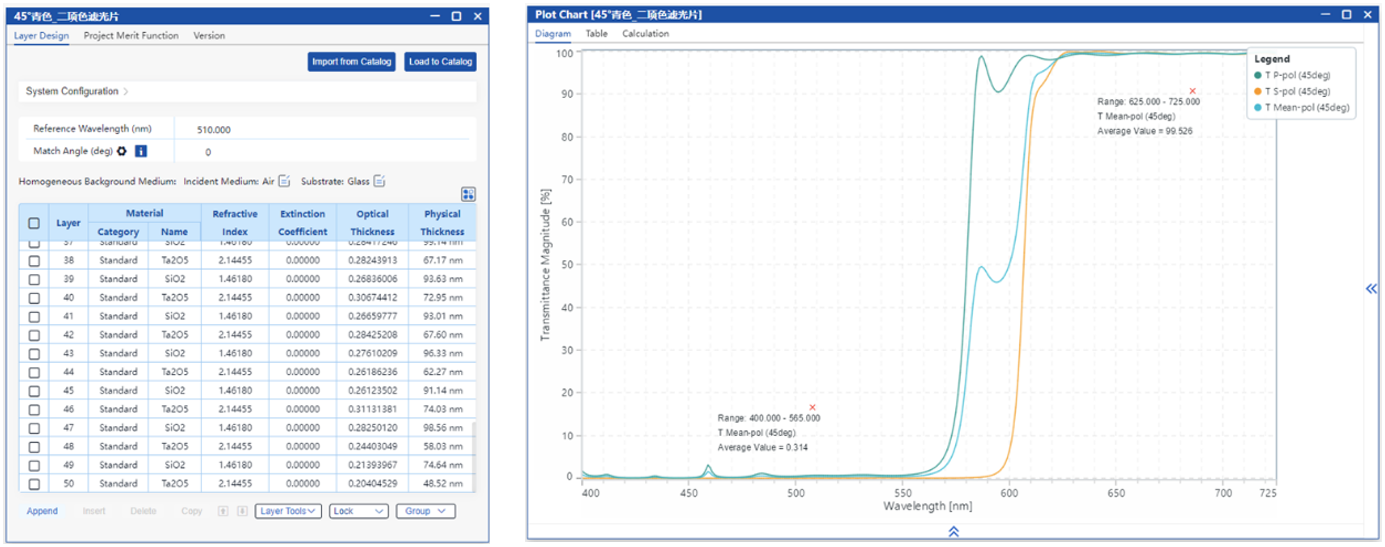Collapse chart side panel with double left chevron
The height and width of the screenshot is (547, 1385).
click(x=1371, y=289)
